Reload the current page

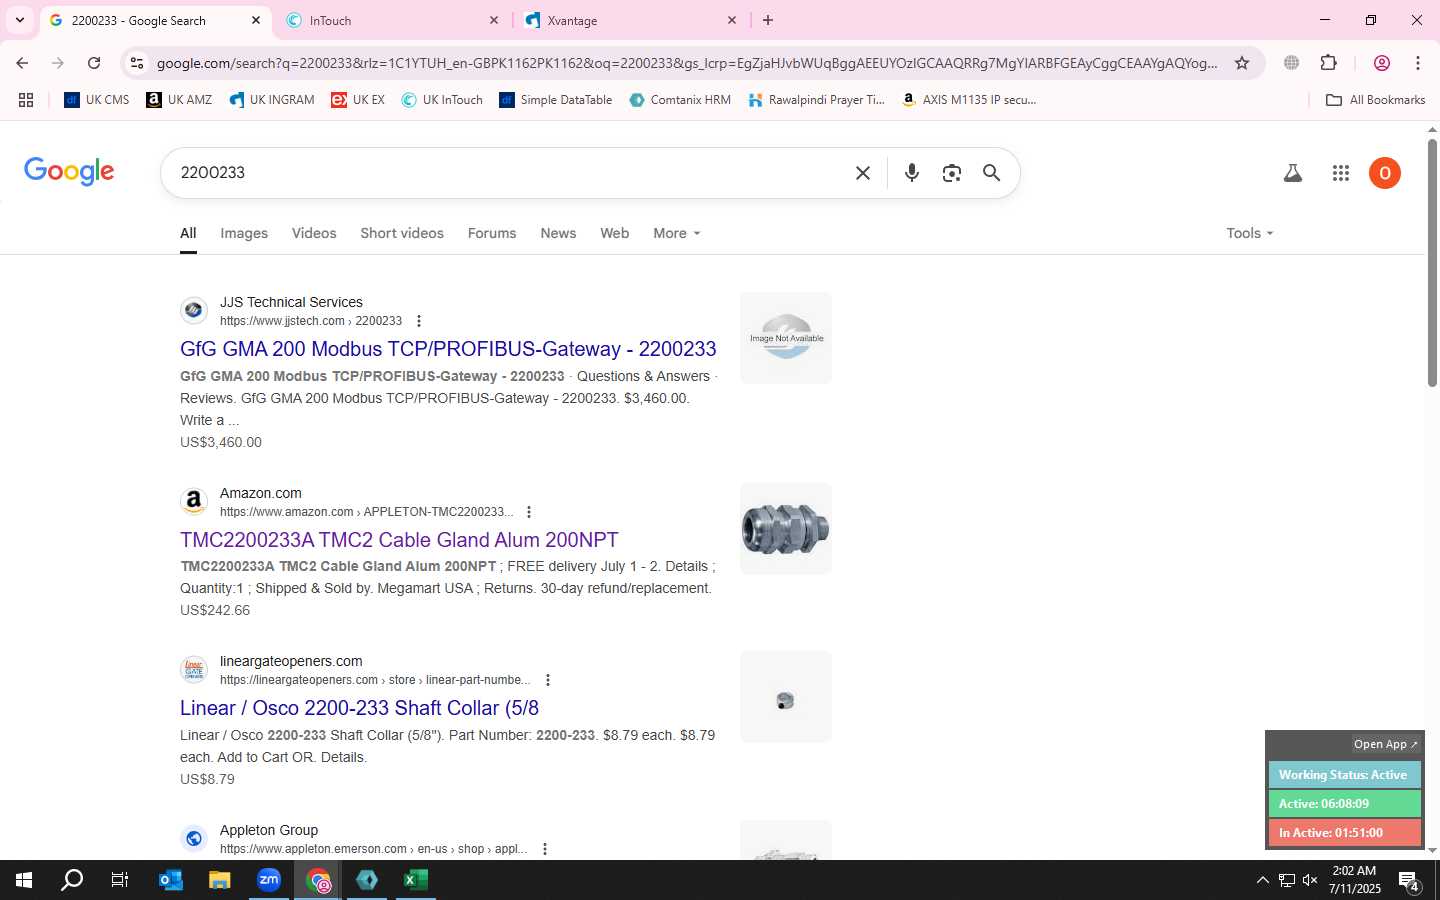click(x=94, y=63)
